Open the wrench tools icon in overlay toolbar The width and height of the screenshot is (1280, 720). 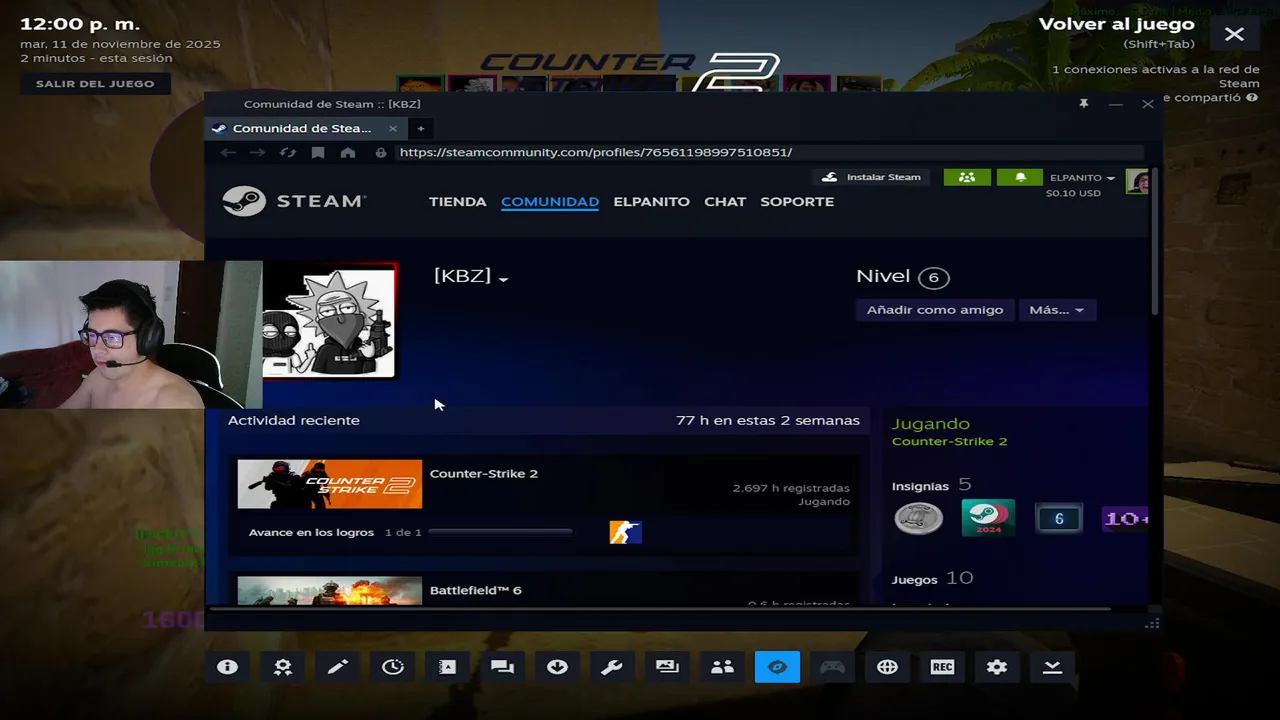(x=612, y=667)
